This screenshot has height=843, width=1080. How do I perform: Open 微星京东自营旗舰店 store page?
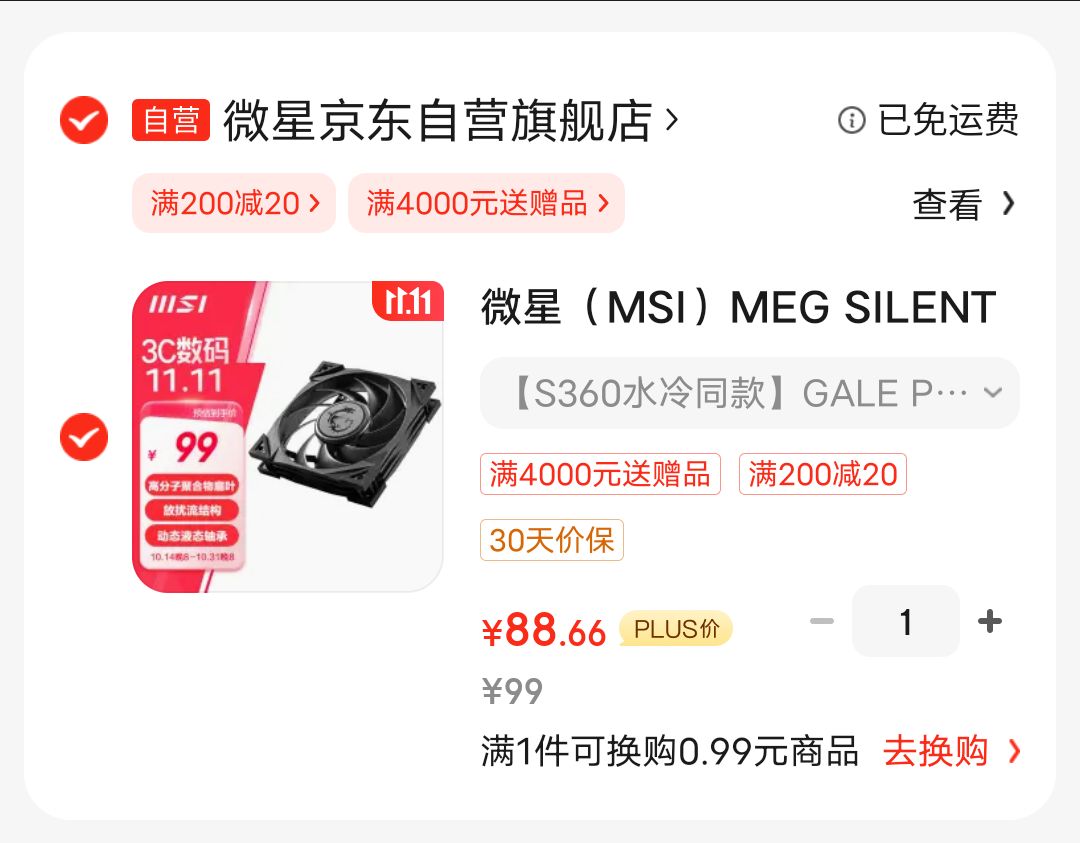click(x=437, y=121)
